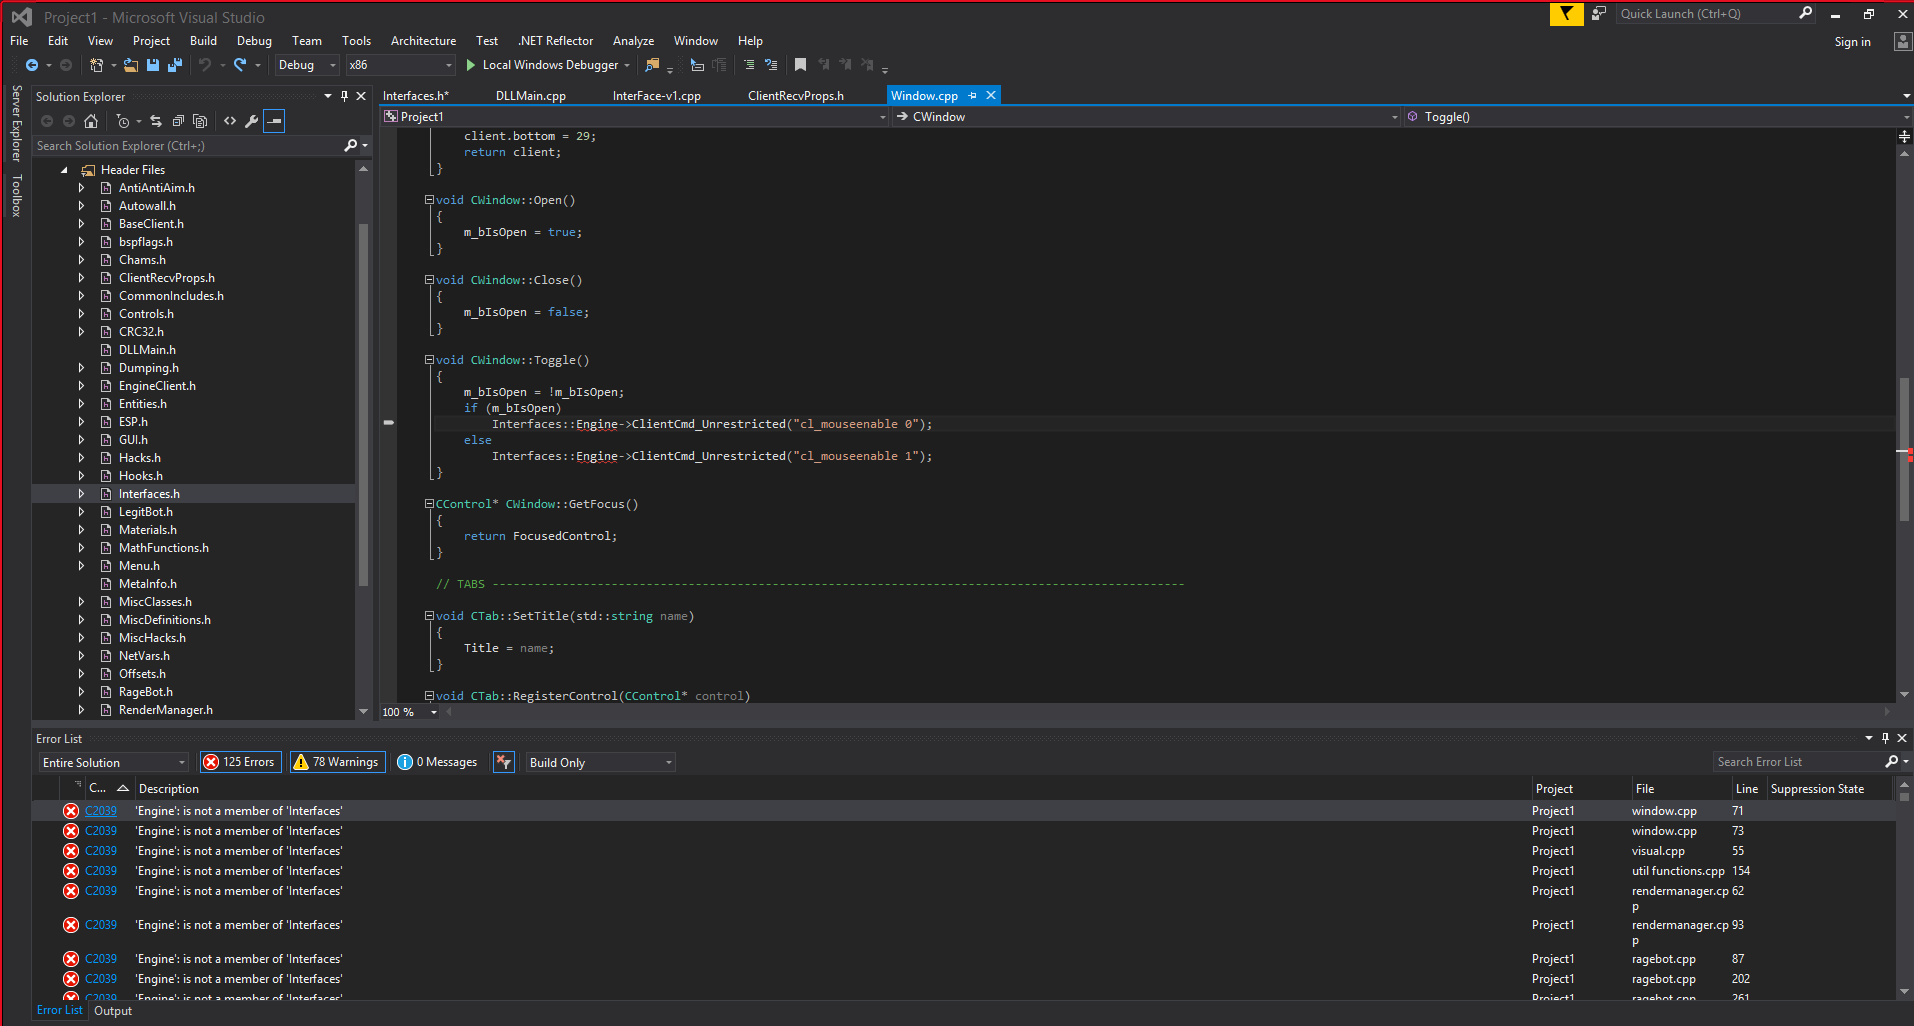Toggle the 125 Errors filter
Screen dimensions: 1914x1026
click(x=240, y=762)
